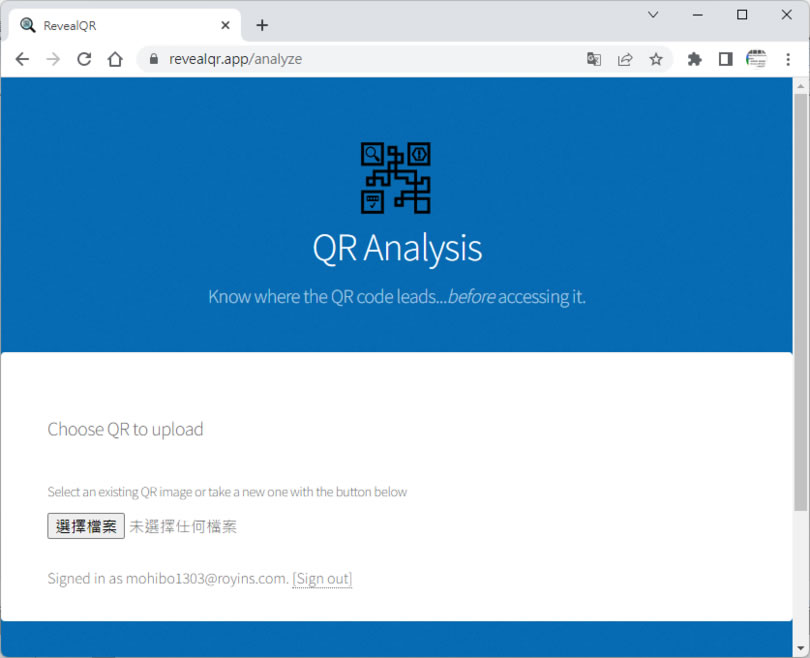Open the translate page icon
Image resolution: width=810 pixels, height=658 pixels.
pos(594,59)
